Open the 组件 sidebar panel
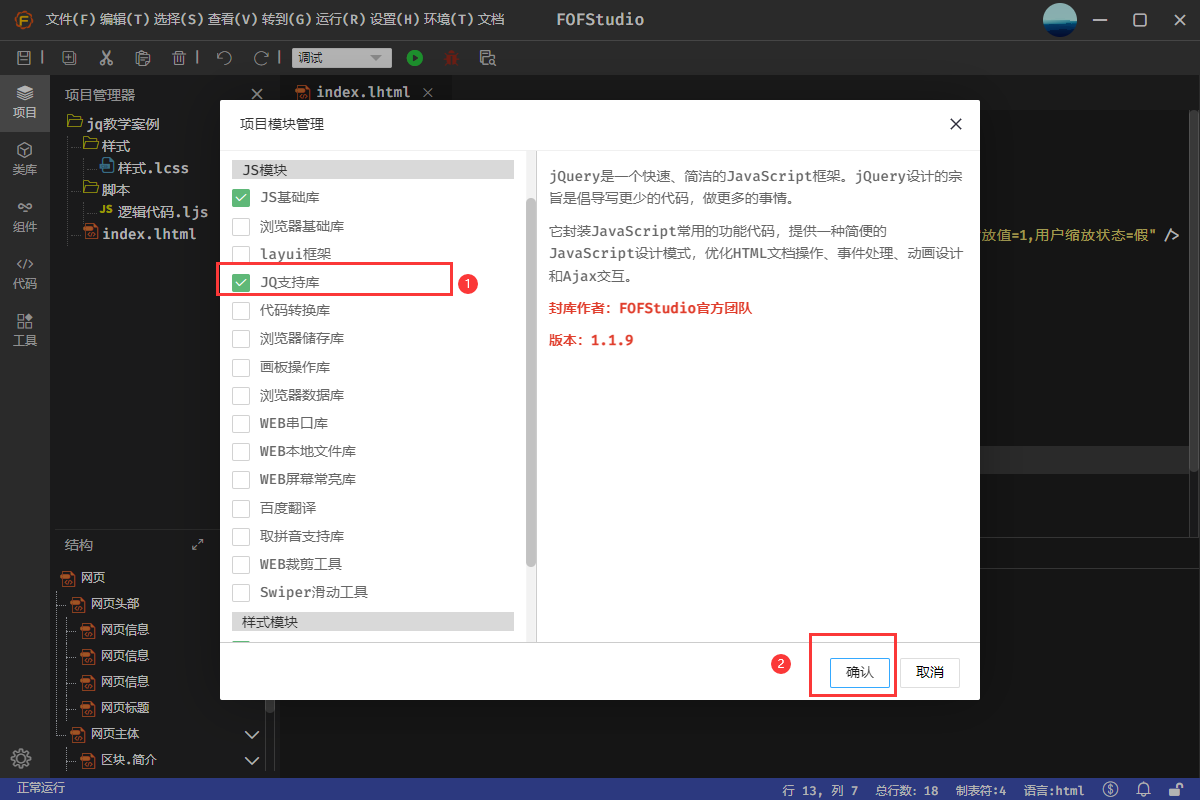Image resolution: width=1200 pixels, height=800 pixels. 25,216
